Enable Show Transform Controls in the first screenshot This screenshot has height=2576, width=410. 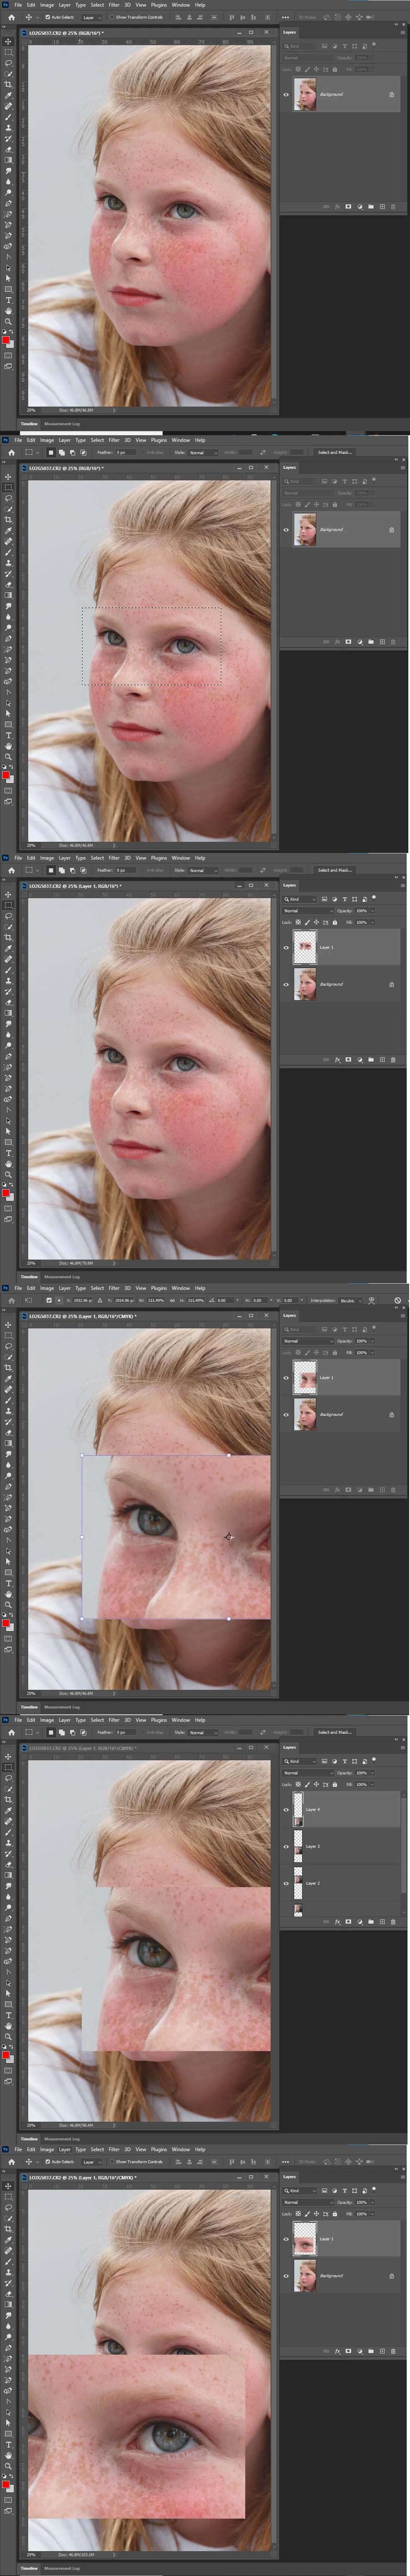113,17
